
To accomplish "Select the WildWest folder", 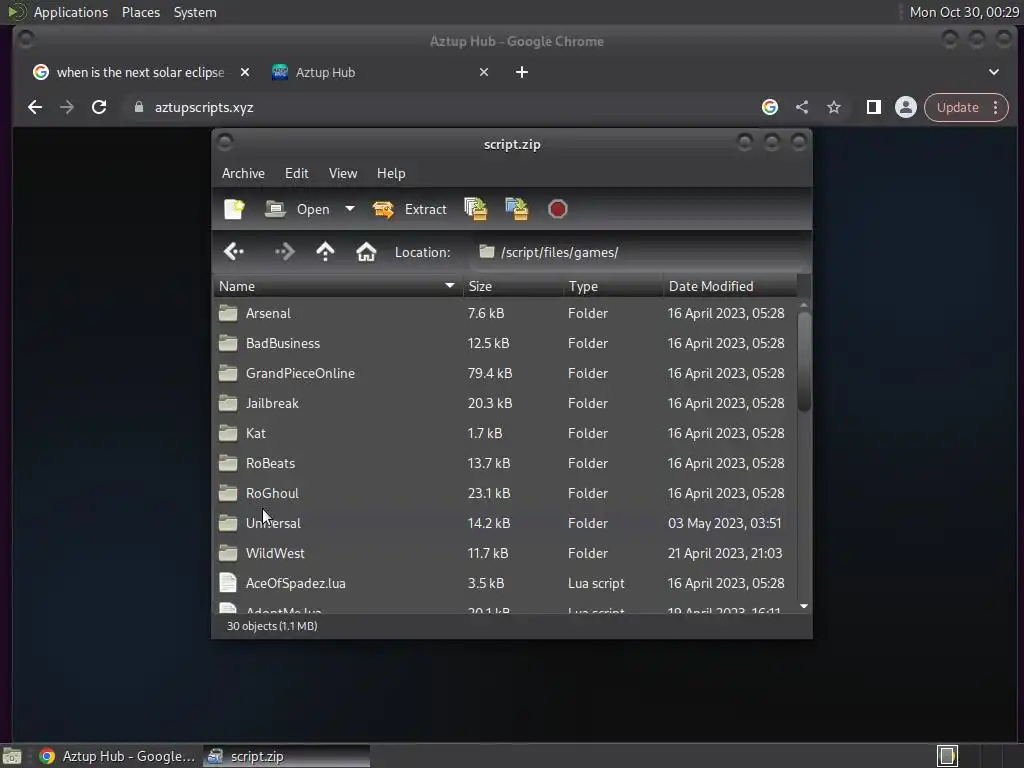I will 505,554.
